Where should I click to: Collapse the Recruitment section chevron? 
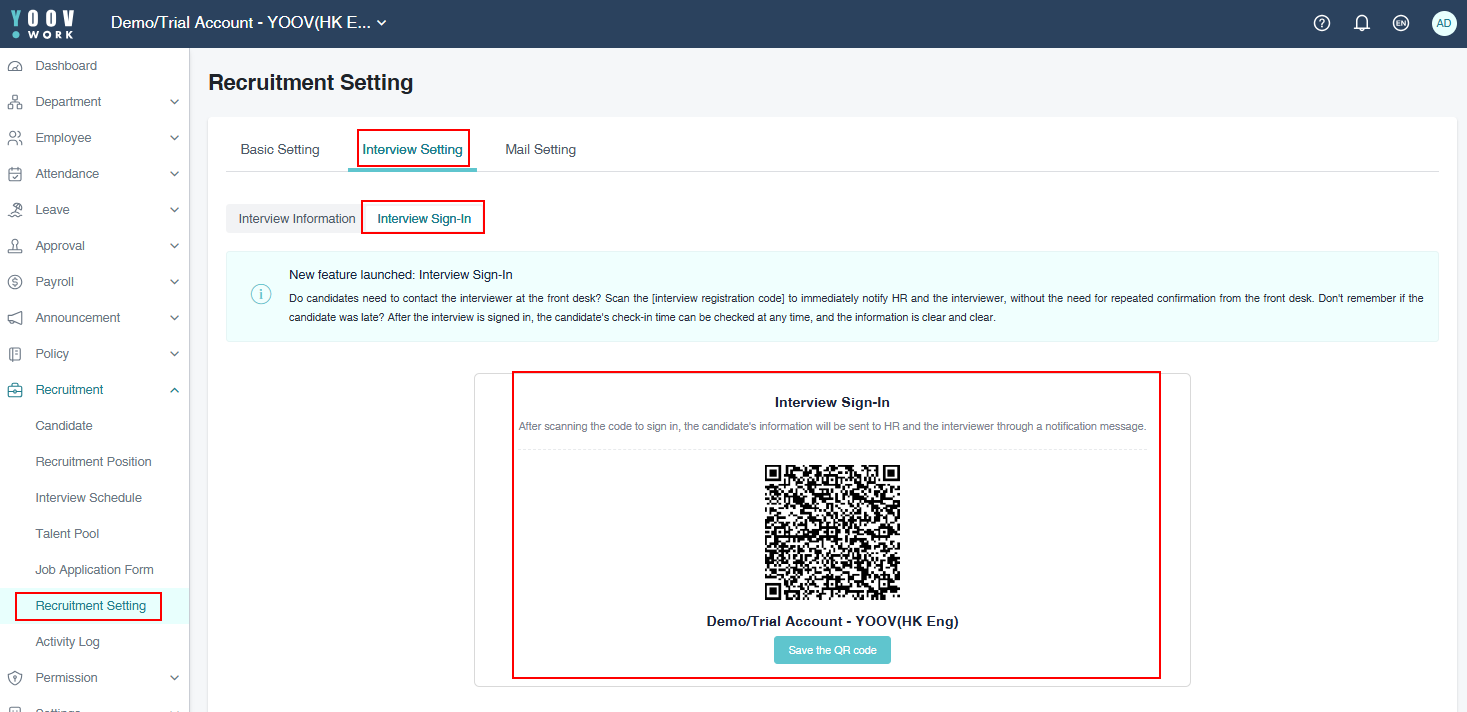pos(174,390)
